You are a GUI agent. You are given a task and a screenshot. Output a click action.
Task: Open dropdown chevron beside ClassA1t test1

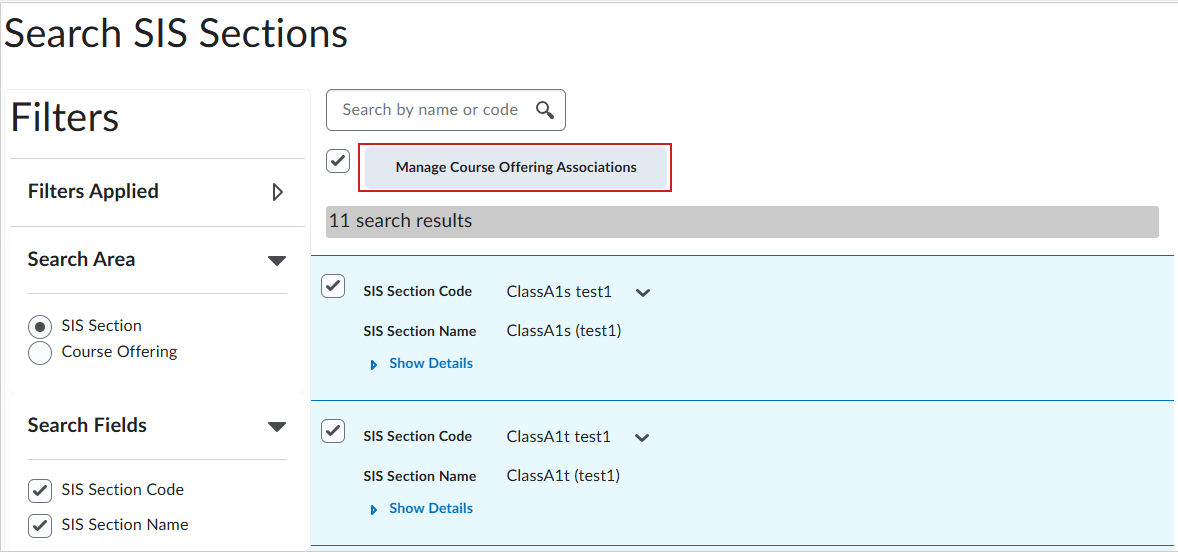pyautogui.click(x=643, y=438)
